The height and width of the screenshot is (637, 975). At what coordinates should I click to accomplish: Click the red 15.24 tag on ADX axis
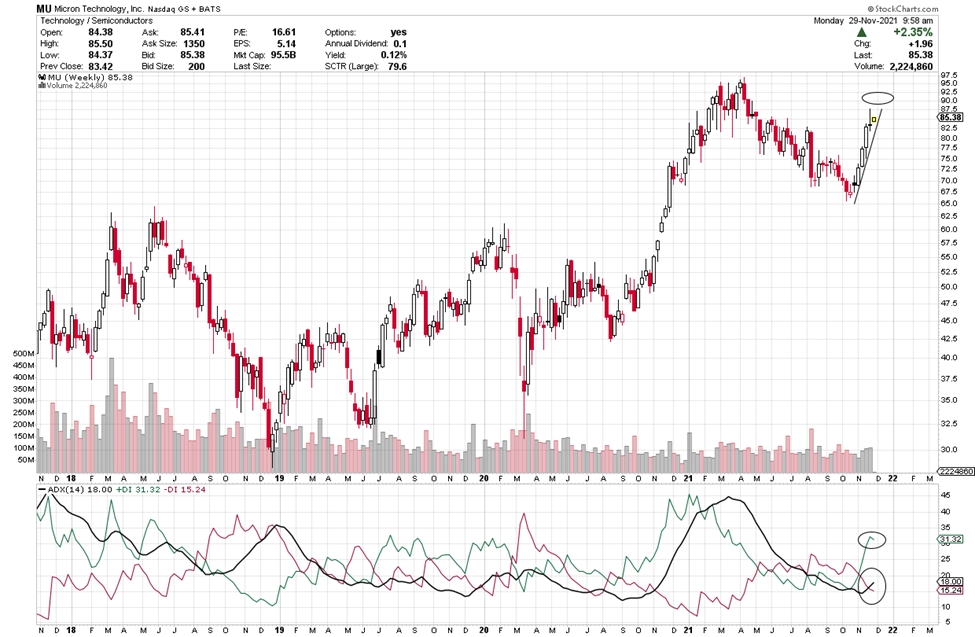[x=951, y=590]
